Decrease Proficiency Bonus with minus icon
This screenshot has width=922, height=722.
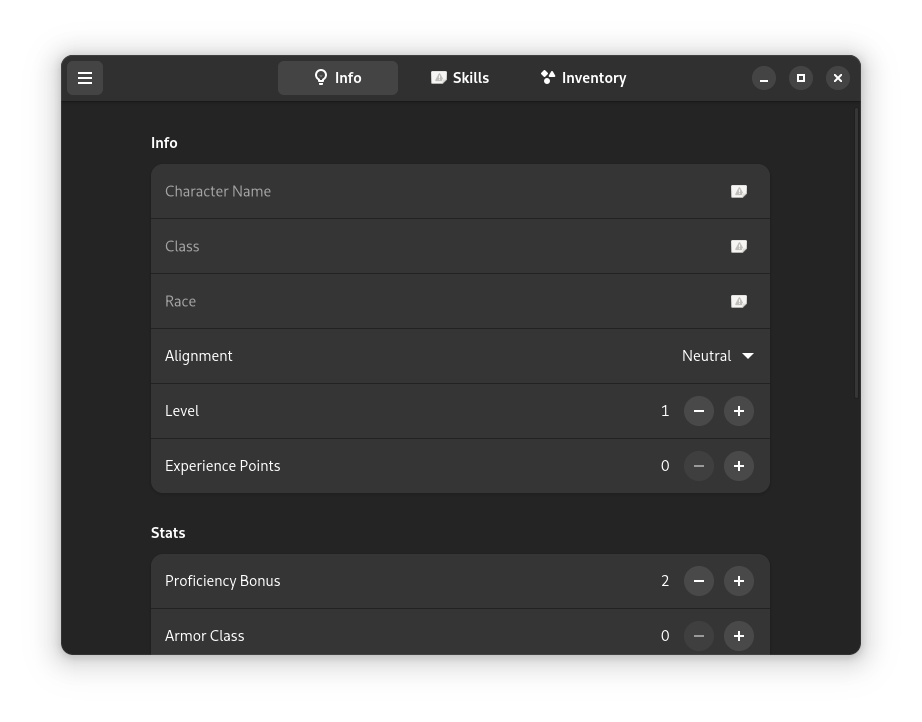[699, 581]
